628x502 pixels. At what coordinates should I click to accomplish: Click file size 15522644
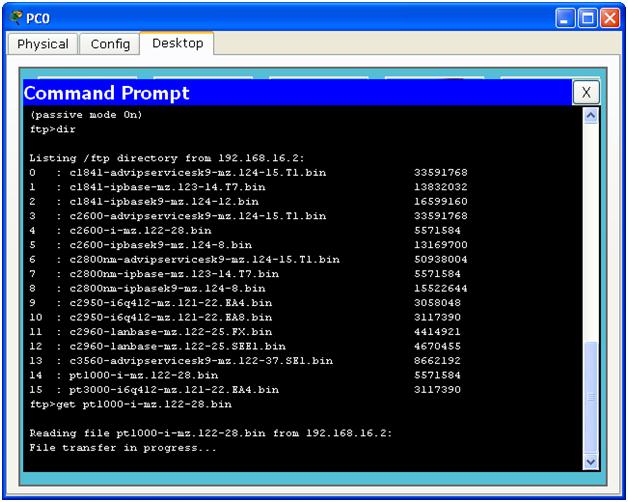[x=441, y=288]
